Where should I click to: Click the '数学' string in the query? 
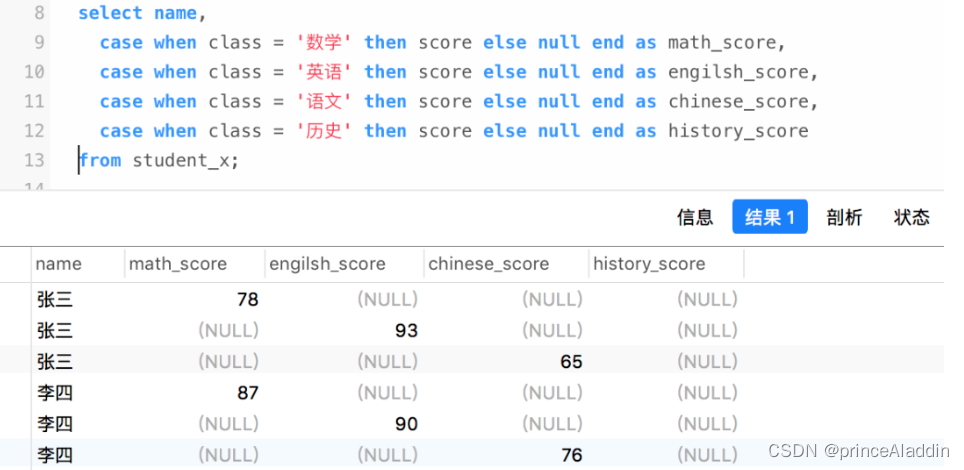[324, 42]
